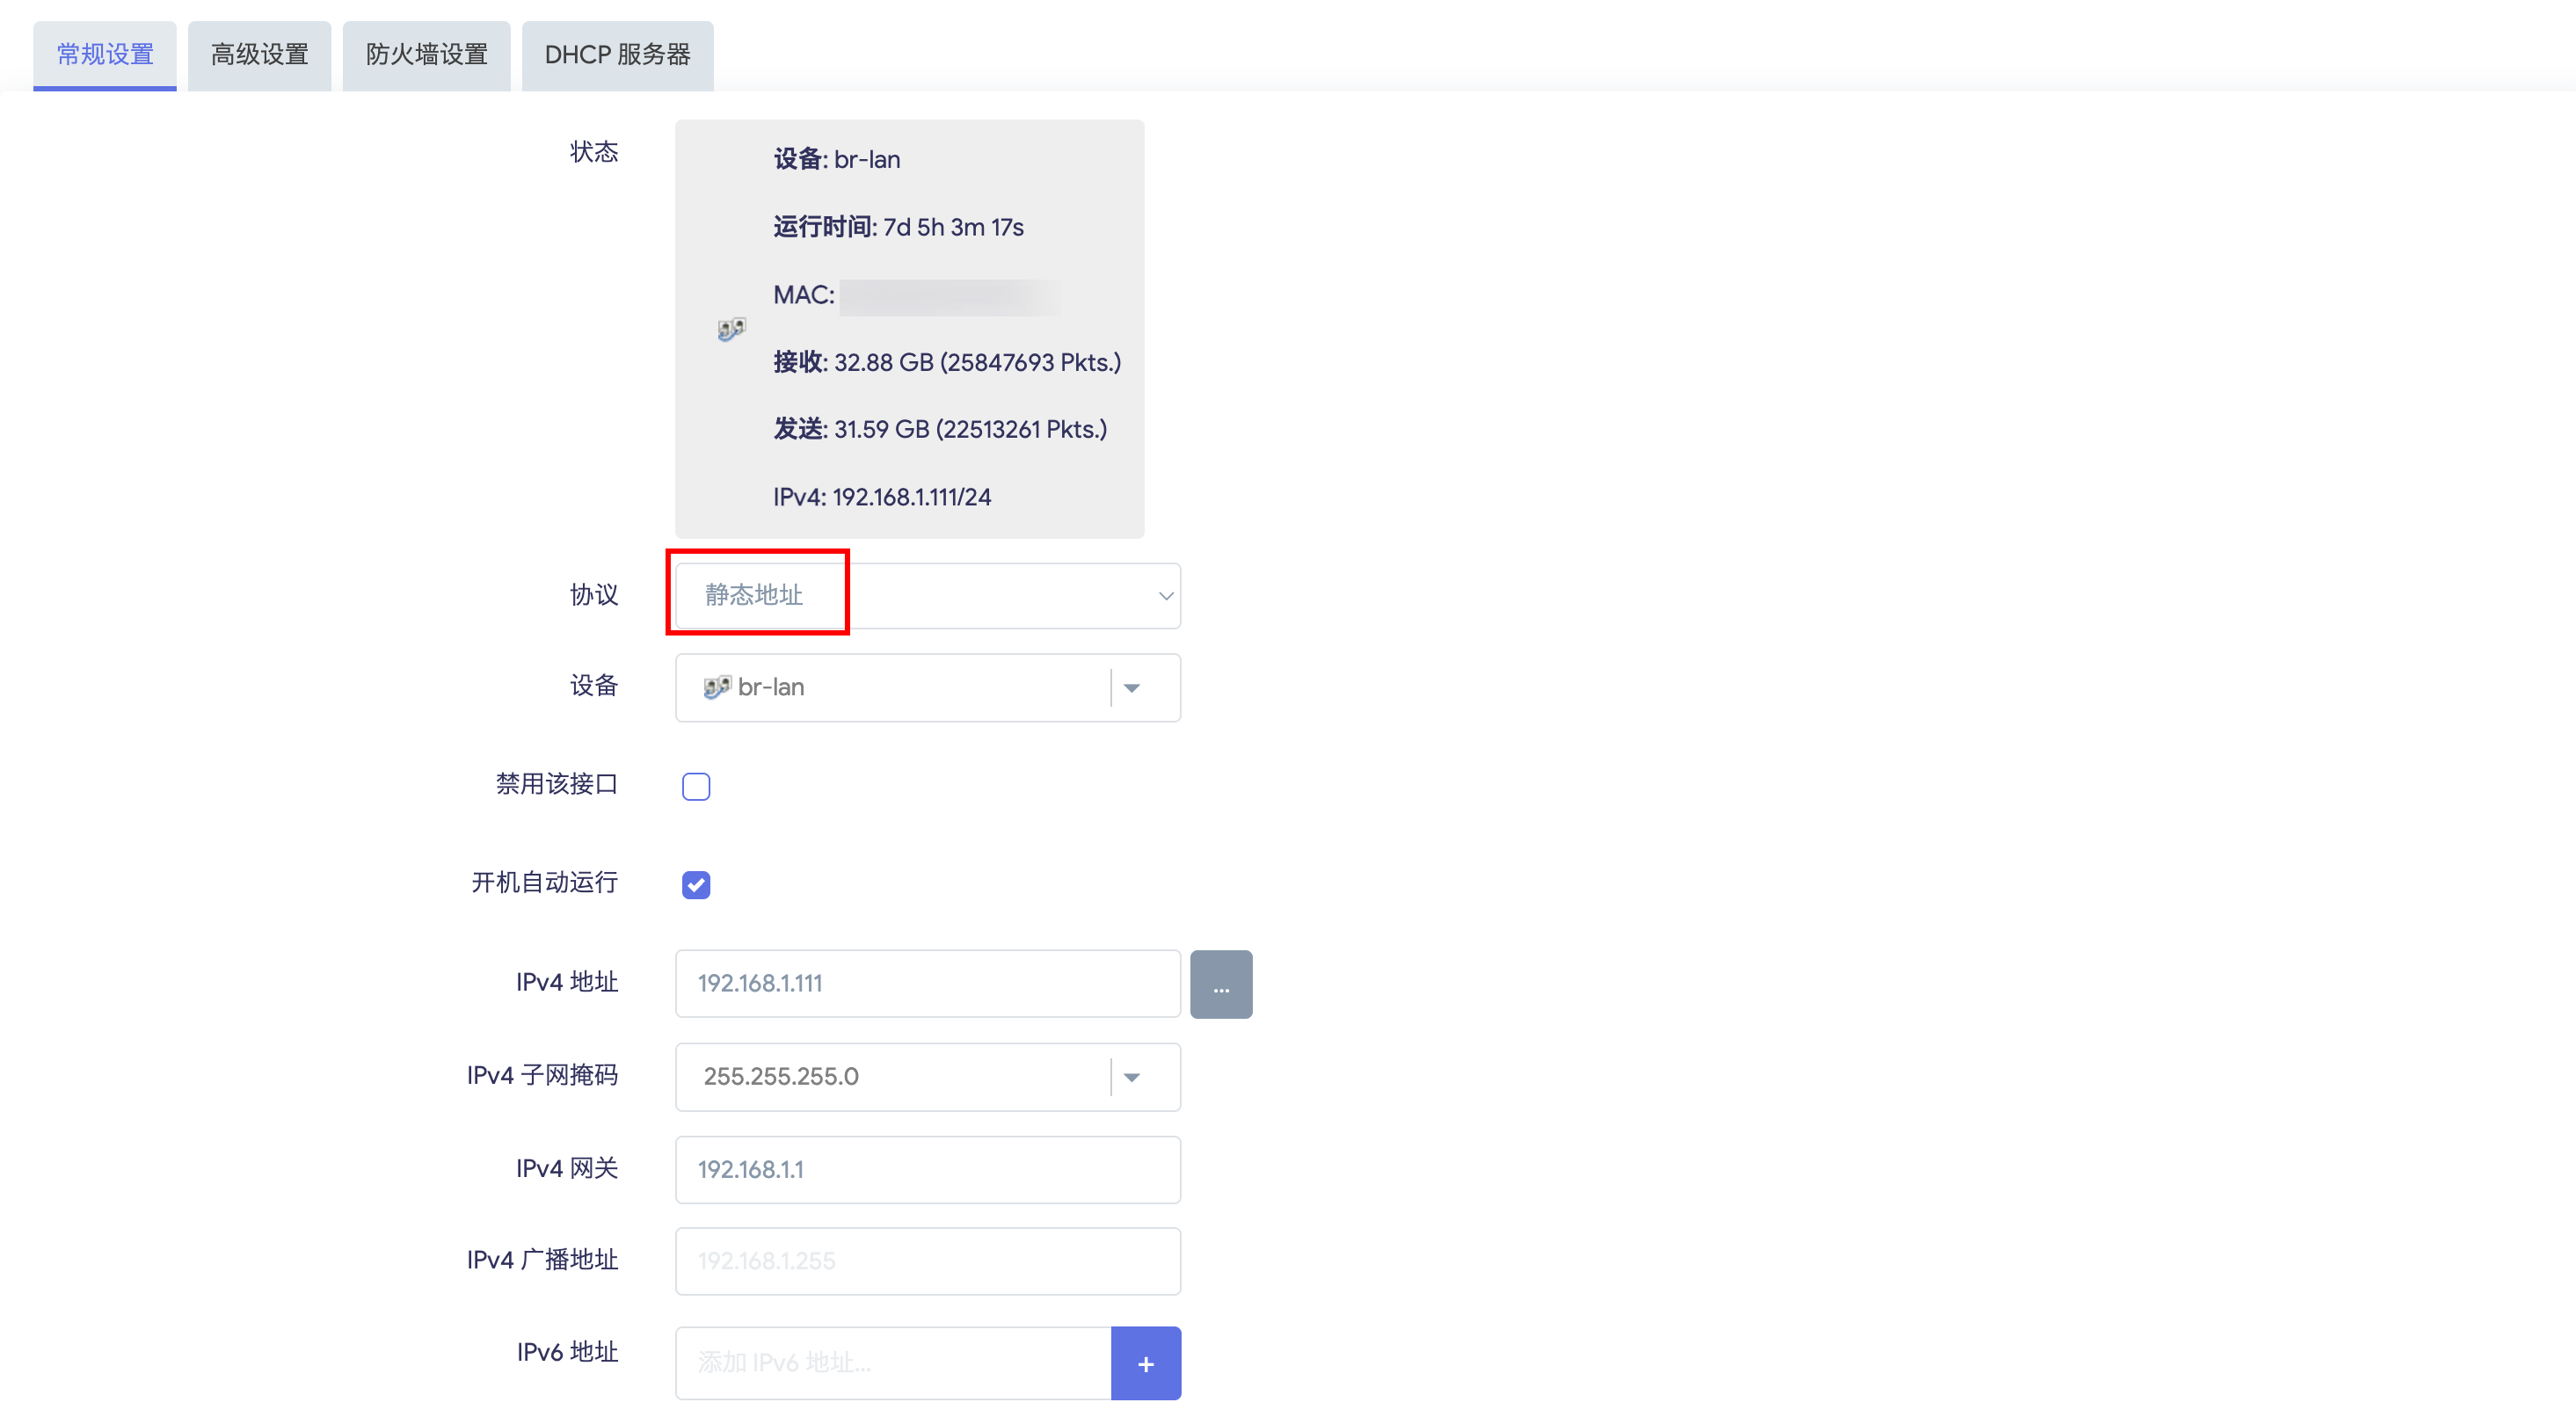Open the 设备 br-lan dropdown
2576x1417 pixels.
coord(900,688)
